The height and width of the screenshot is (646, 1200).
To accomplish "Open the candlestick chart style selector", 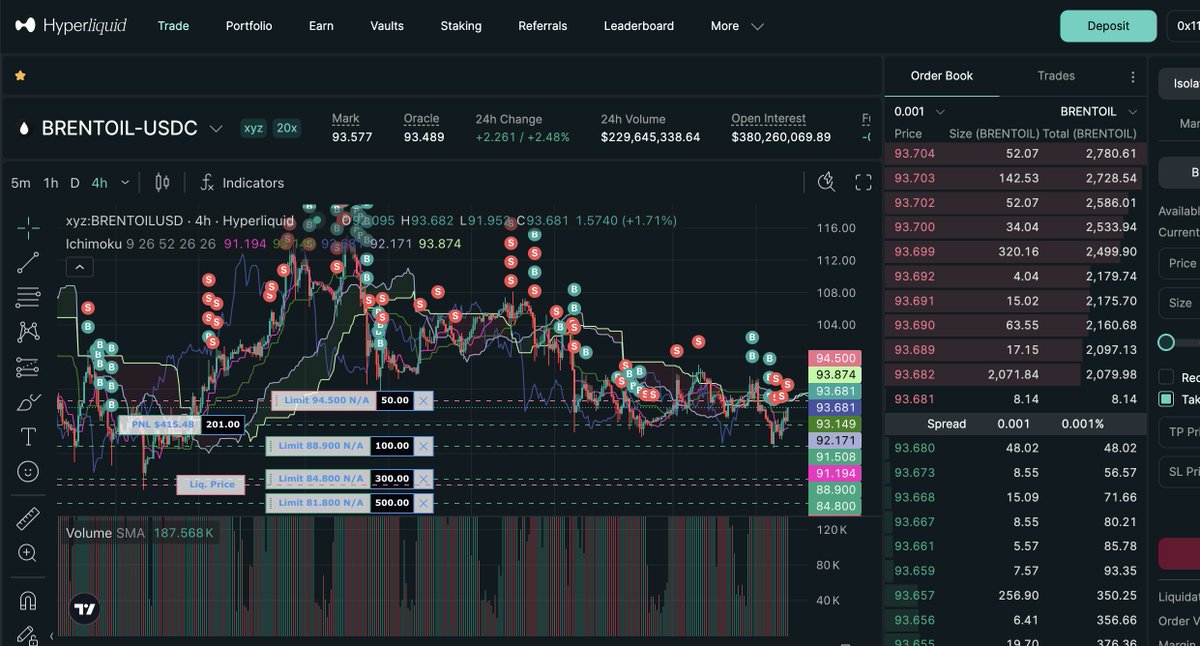I will [162, 183].
